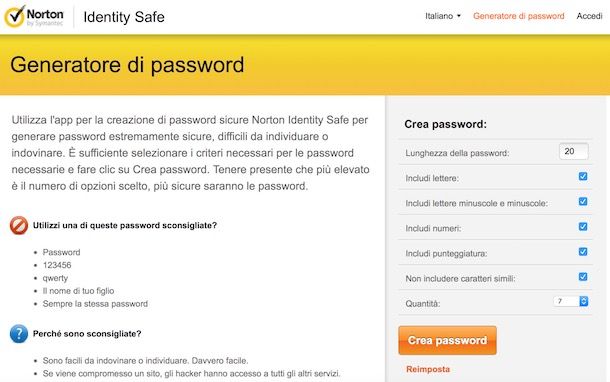The image size is (610, 382).
Task: Click the Reimposta link
Action: (x=428, y=369)
